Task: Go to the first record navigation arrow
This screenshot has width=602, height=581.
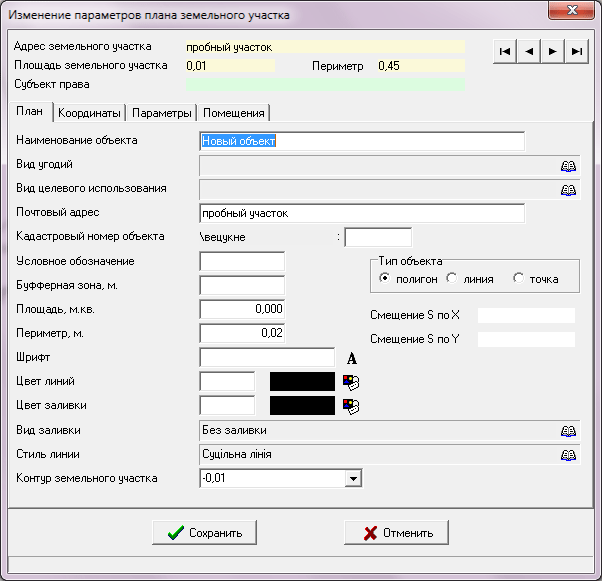Action: [506, 51]
